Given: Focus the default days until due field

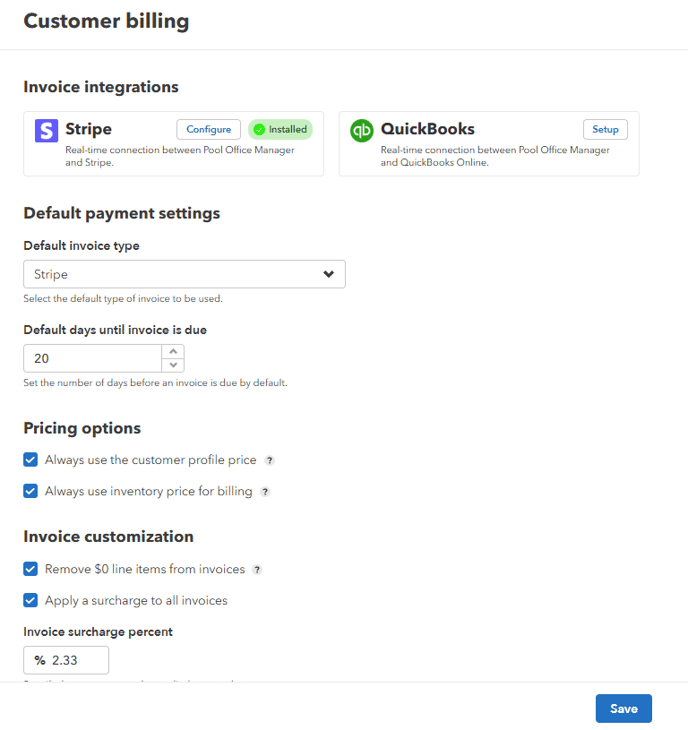Looking at the screenshot, I should coord(92,358).
